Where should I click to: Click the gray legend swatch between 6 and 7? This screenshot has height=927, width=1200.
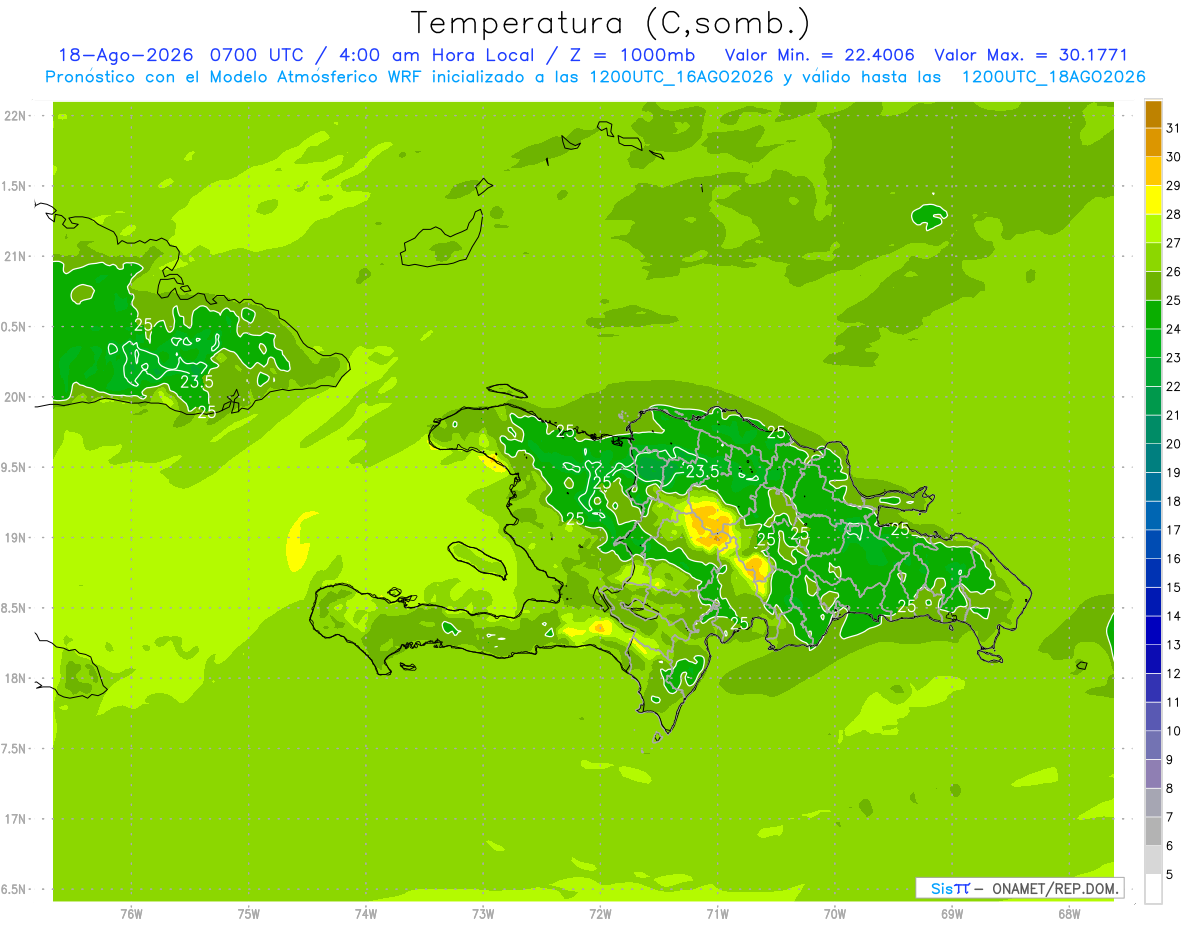pyautogui.click(x=1153, y=832)
